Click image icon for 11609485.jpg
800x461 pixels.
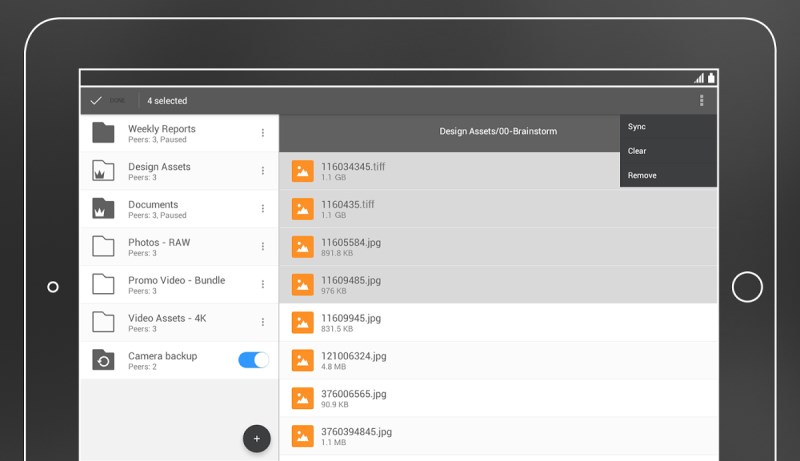pyautogui.click(x=303, y=285)
